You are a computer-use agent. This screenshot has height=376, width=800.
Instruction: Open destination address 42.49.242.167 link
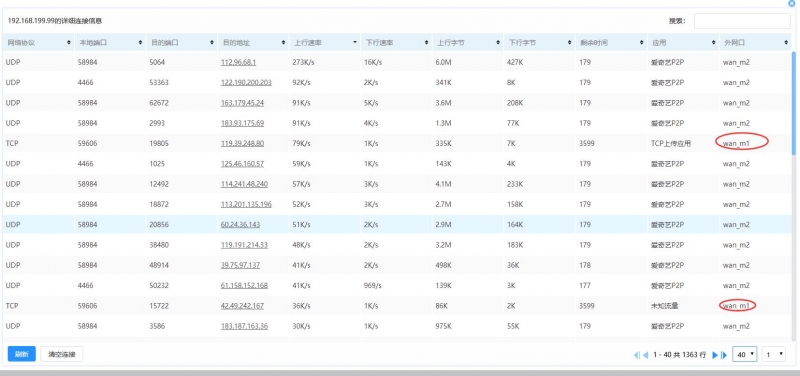click(x=242, y=306)
